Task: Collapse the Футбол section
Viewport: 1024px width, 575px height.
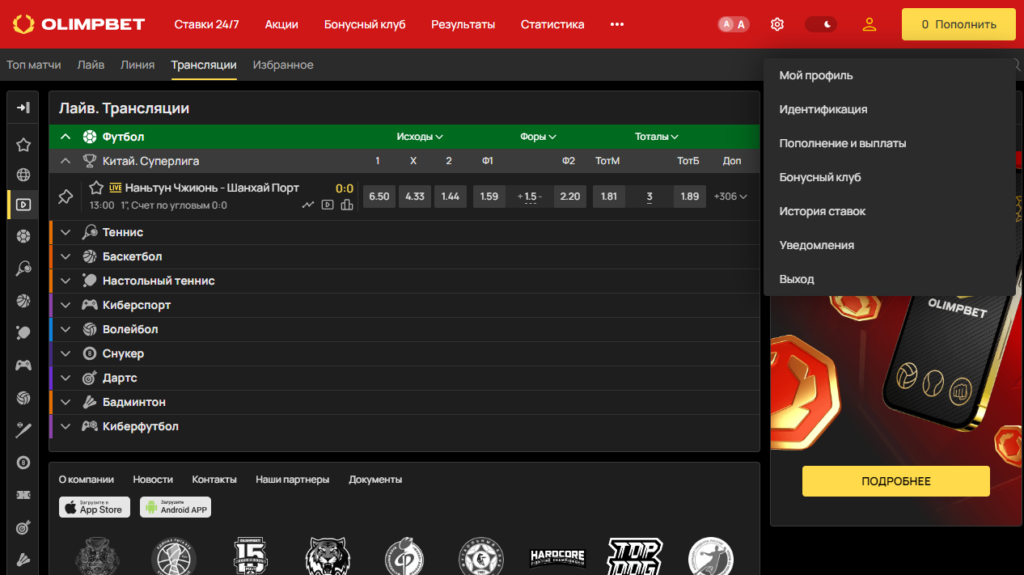Action: [x=65, y=137]
